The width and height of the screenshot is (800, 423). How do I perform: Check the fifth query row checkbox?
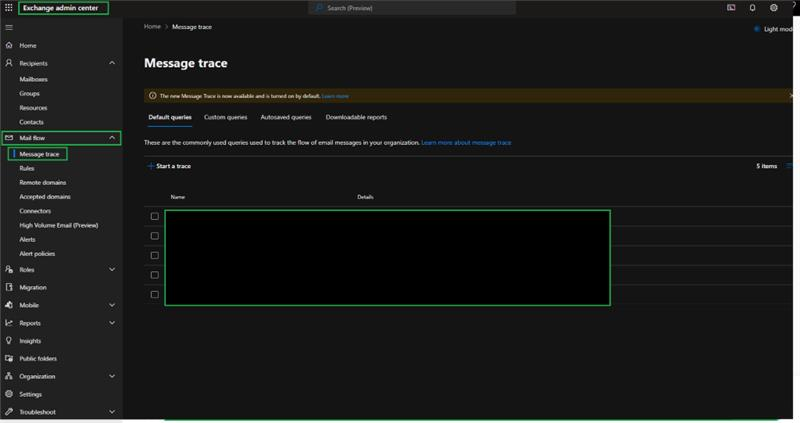coord(155,294)
